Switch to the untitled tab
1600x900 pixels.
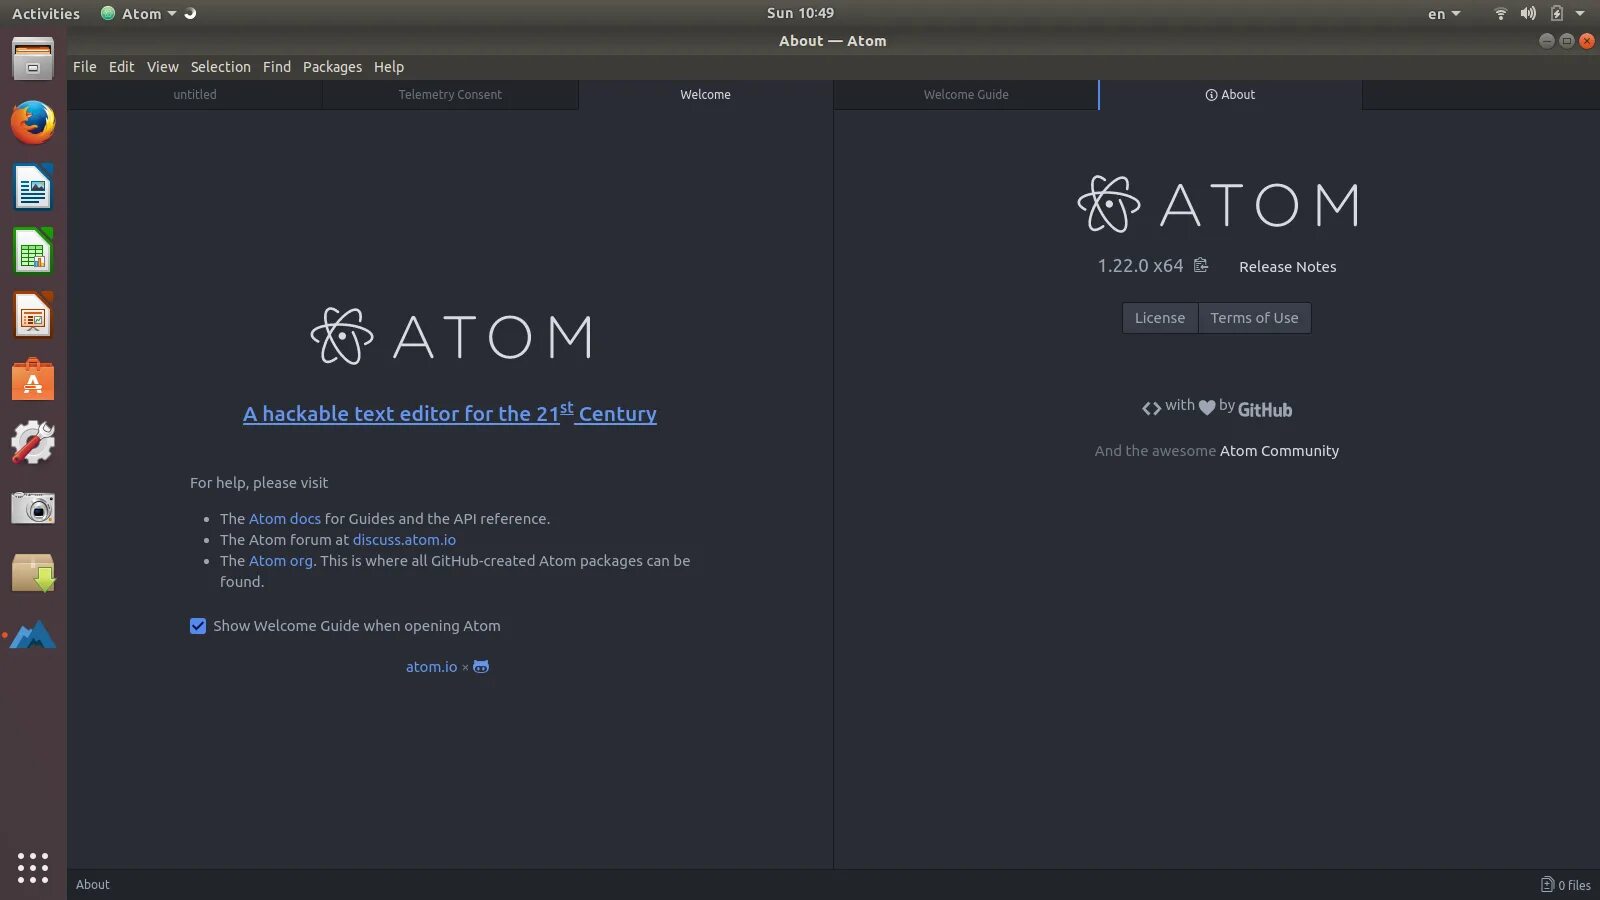[195, 95]
